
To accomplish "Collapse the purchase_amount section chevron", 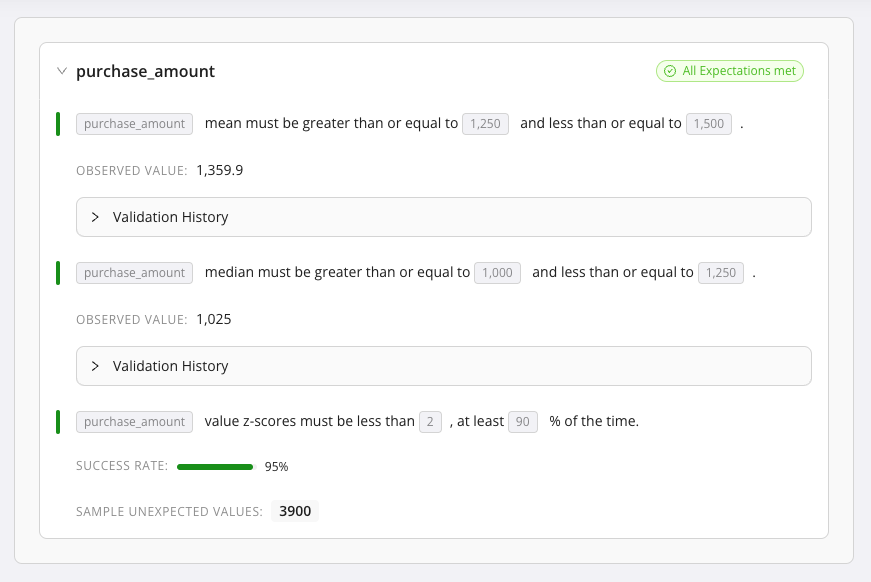I will coord(62,71).
